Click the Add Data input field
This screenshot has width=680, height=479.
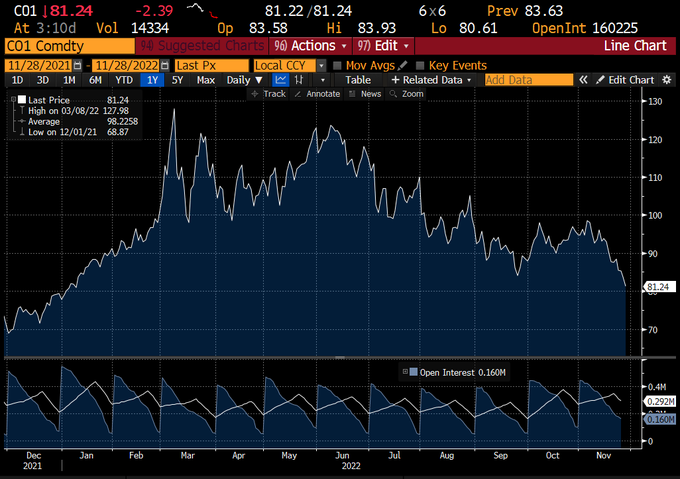pos(529,80)
